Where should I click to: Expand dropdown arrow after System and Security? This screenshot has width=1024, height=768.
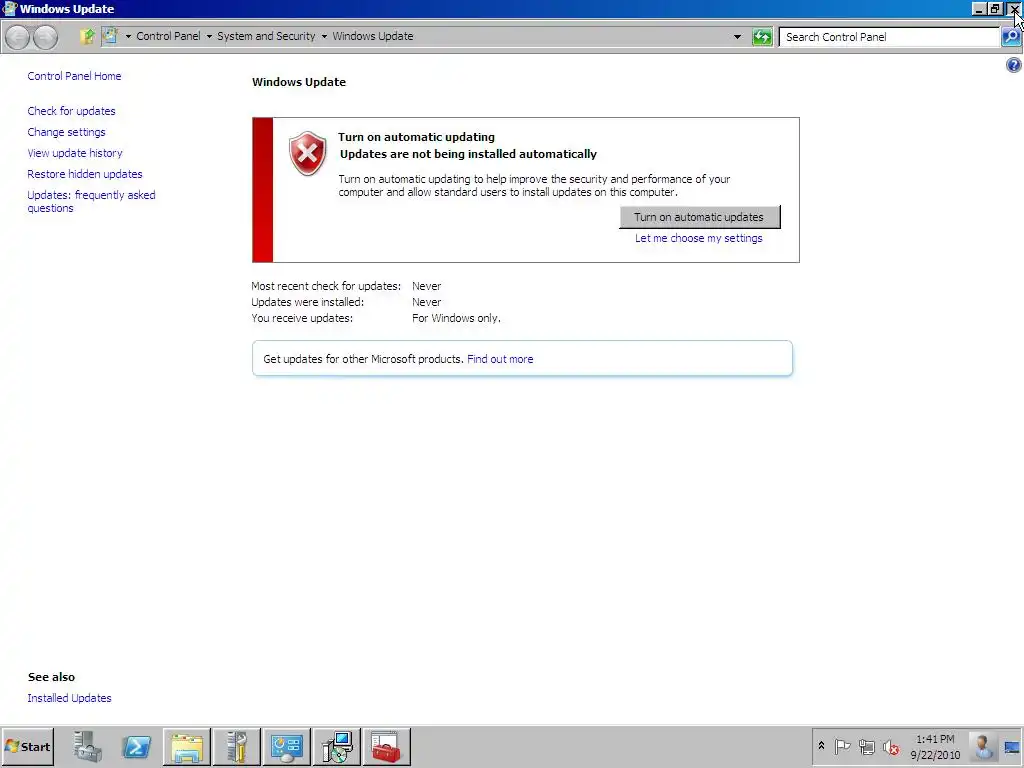click(x=324, y=37)
